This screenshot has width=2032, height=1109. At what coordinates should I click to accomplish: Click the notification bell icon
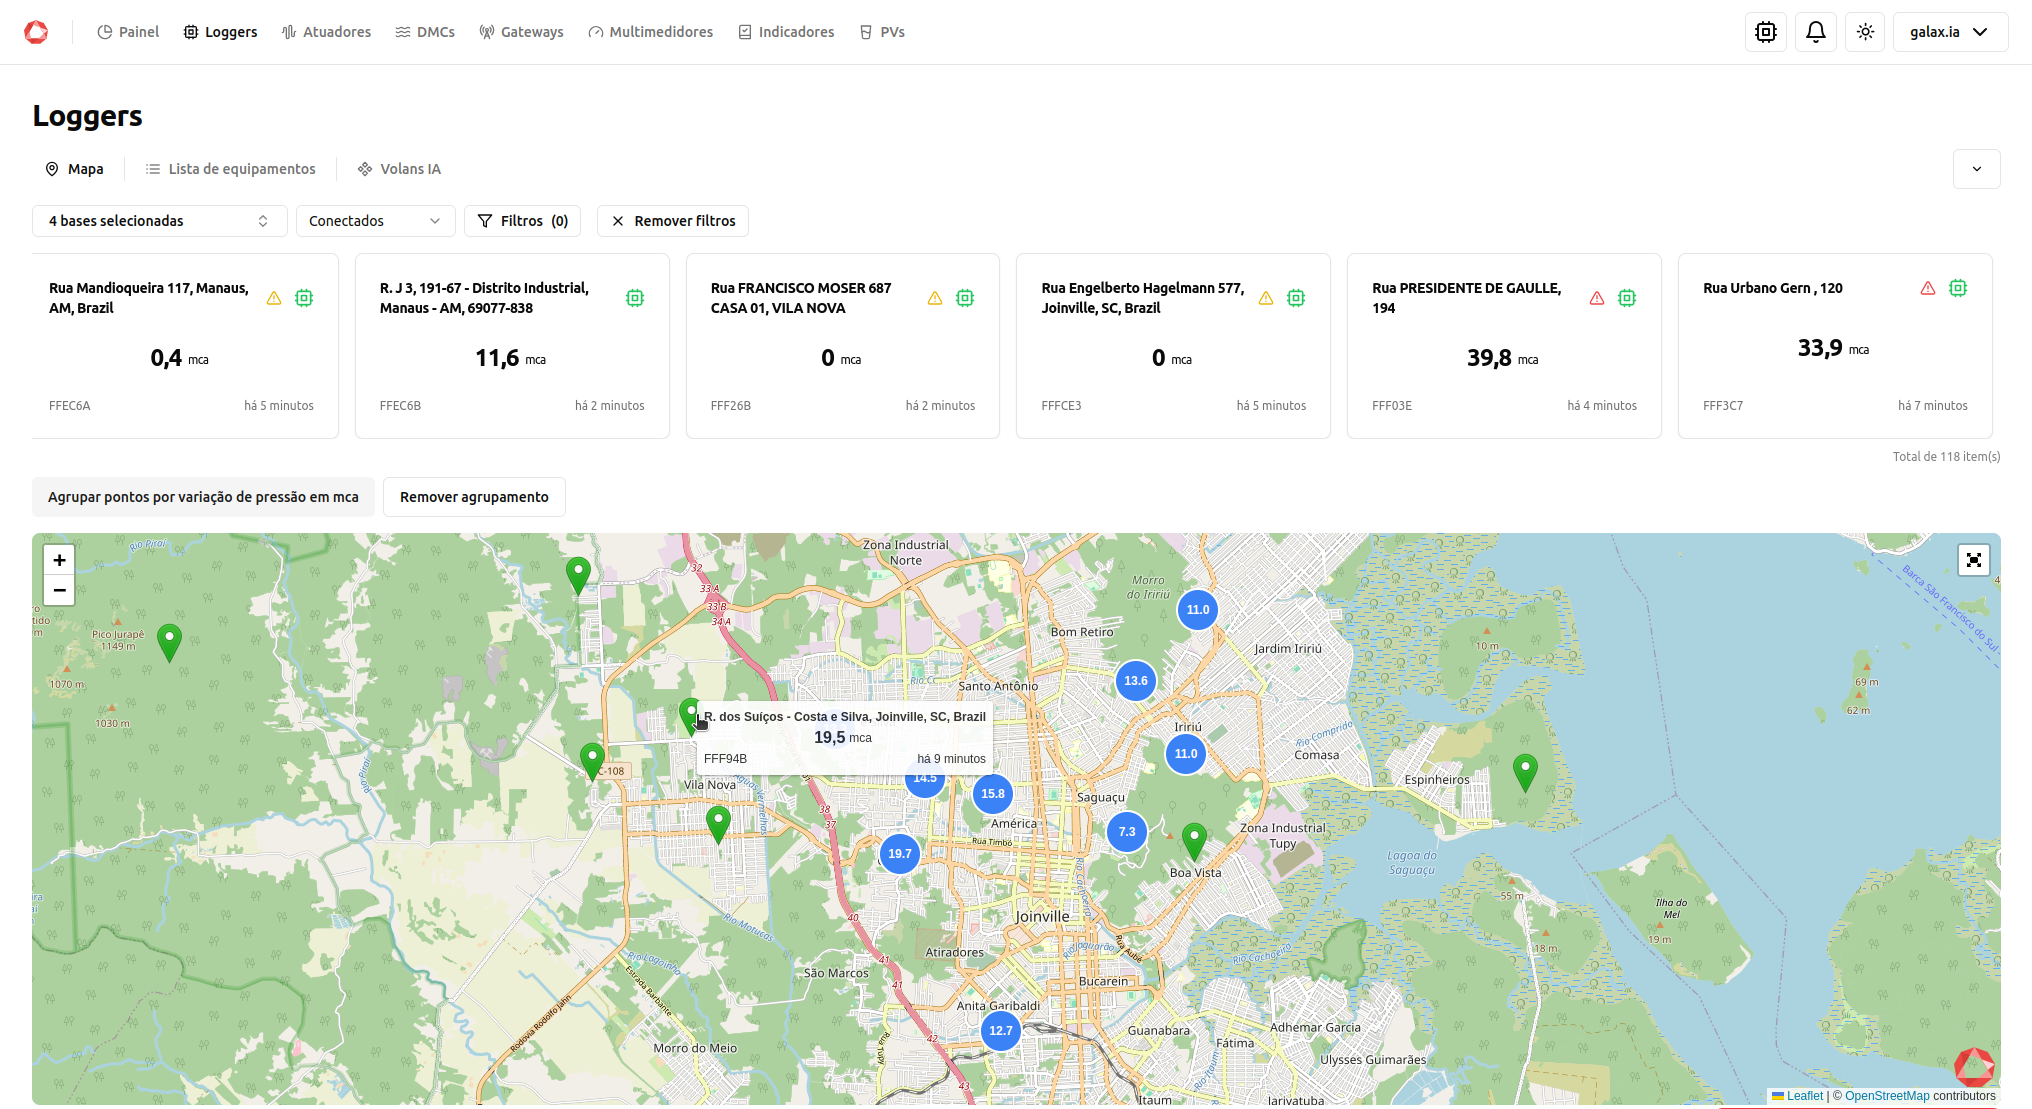click(x=1815, y=32)
